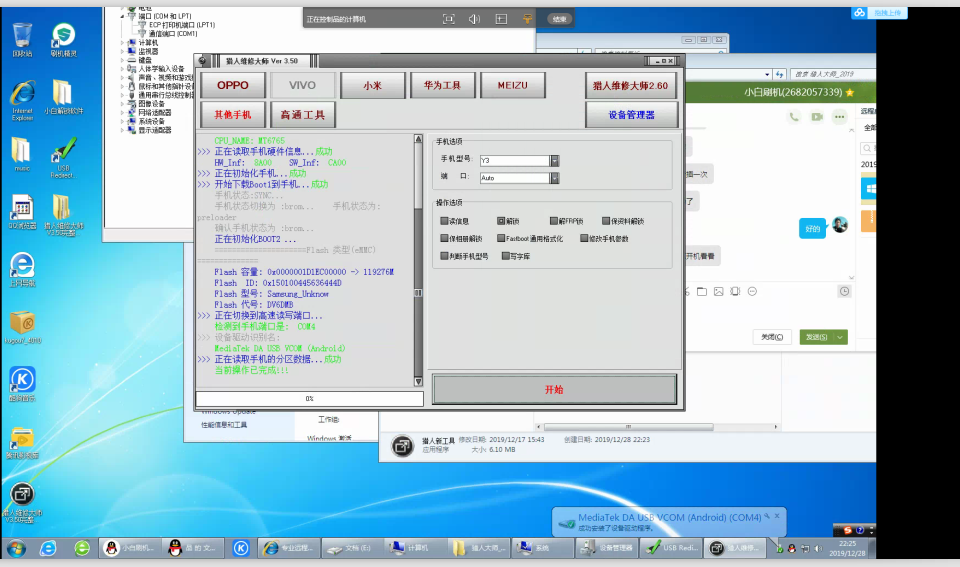Open the chat history clock icon
Image resolution: width=960 pixels, height=567 pixels.
point(844,291)
